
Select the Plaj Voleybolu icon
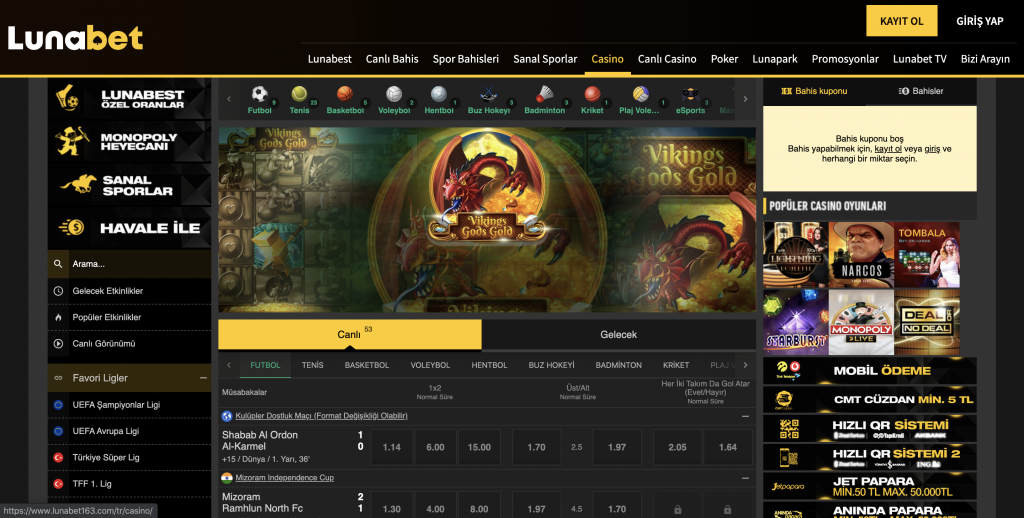[x=641, y=94]
